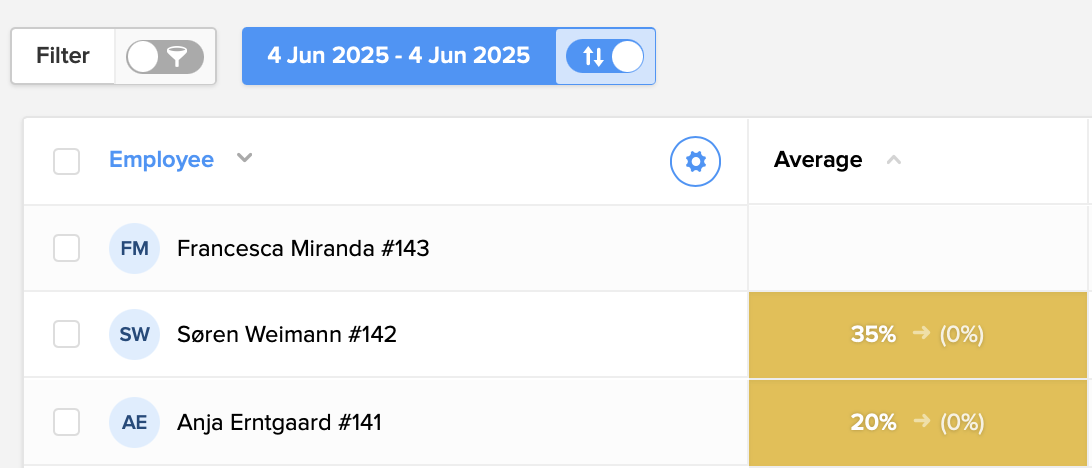This screenshot has height=468, width=1092.
Task: Select the checkbox for Francesca Miranda #143
Action: coord(66,248)
